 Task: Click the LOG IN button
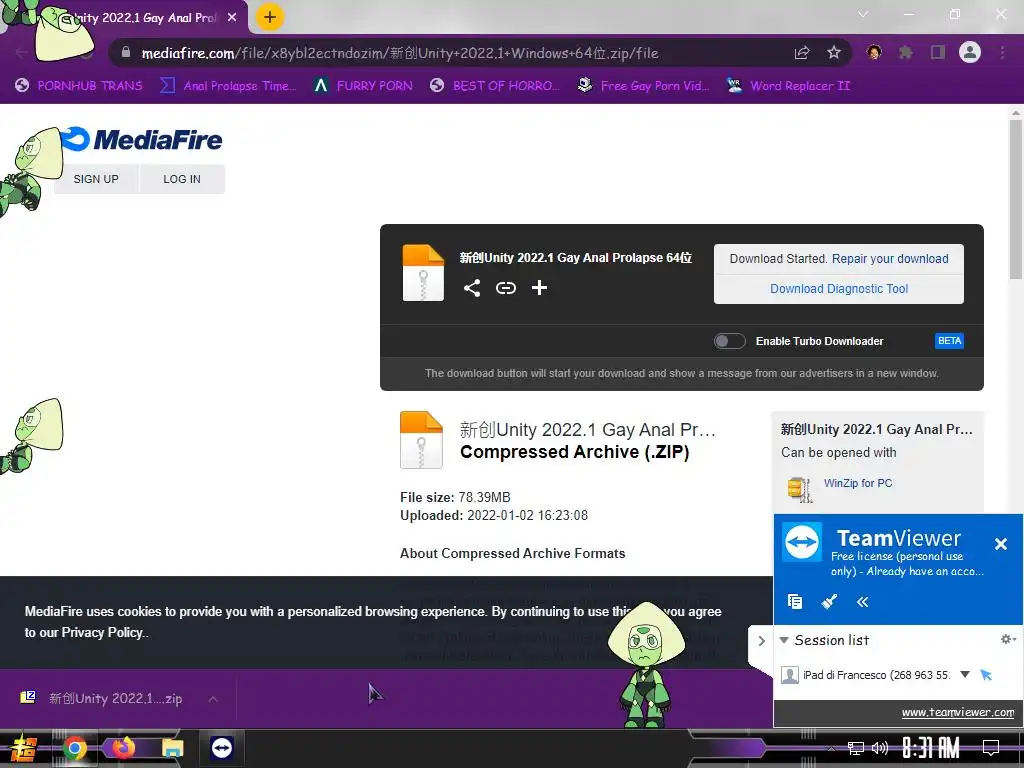[x=182, y=179]
